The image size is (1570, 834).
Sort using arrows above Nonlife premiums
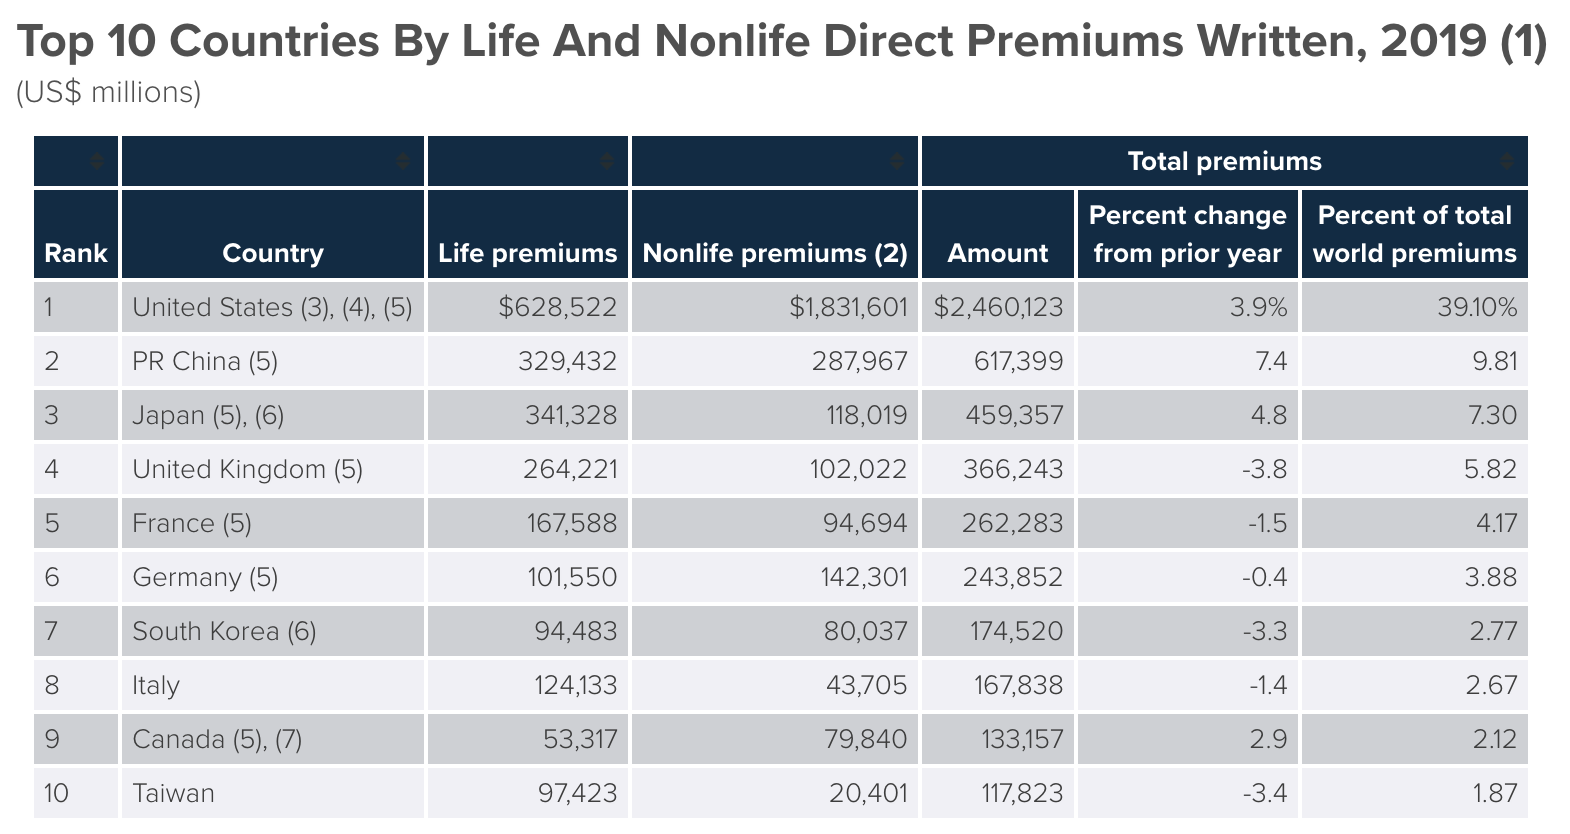click(x=897, y=162)
